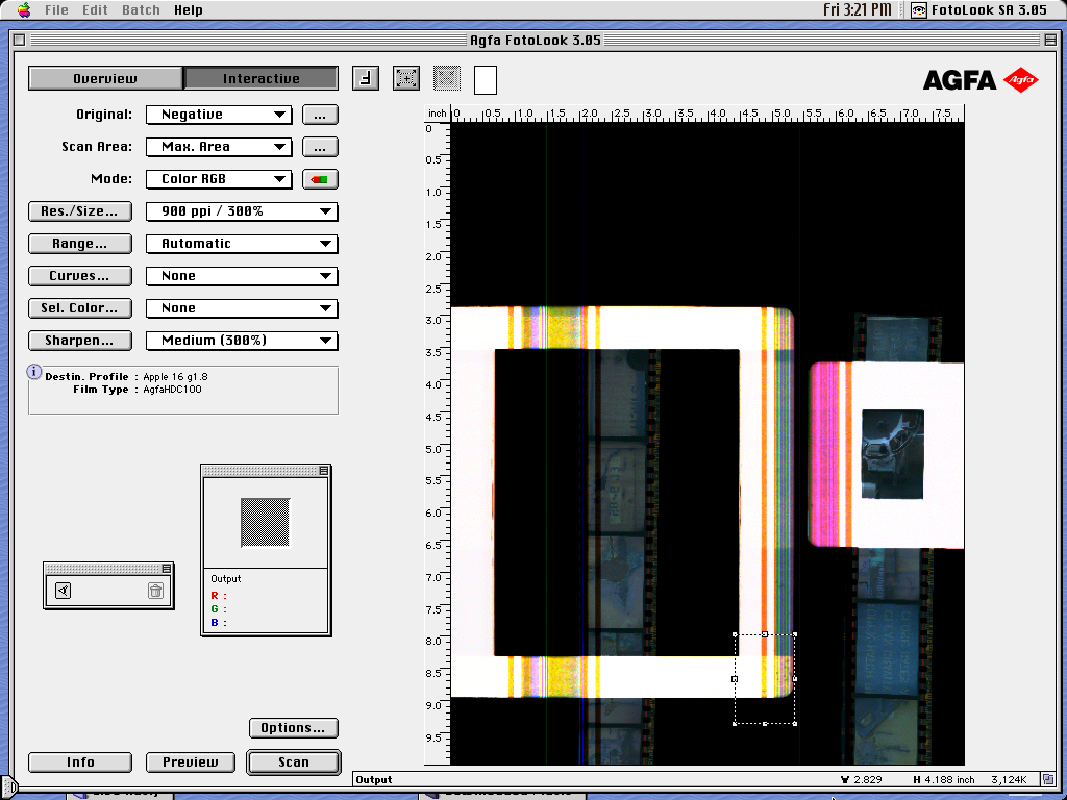The width and height of the screenshot is (1067, 800).
Task: Click the slide photo thumbnail in the preview
Action: pyautogui.click(x=892, y=453)
